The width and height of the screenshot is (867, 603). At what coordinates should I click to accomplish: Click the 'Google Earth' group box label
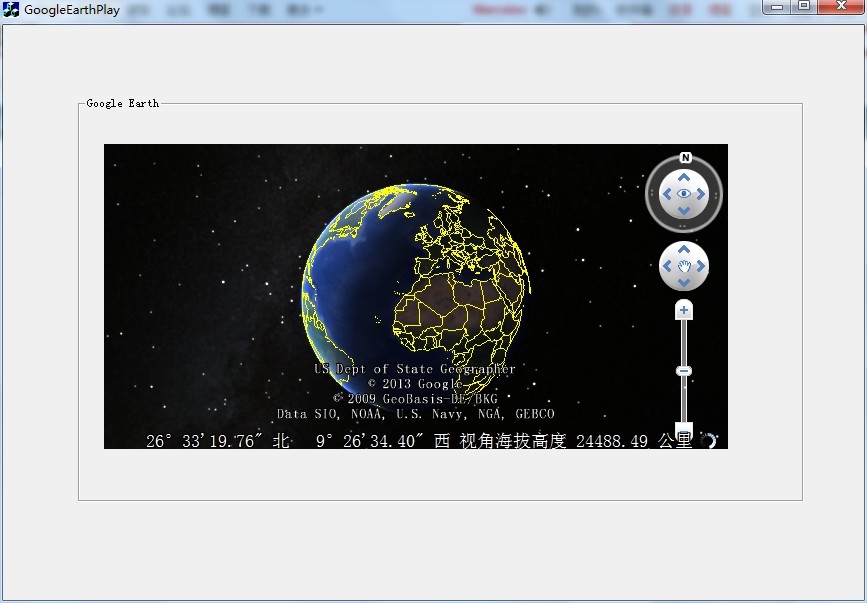coord(123,103)
